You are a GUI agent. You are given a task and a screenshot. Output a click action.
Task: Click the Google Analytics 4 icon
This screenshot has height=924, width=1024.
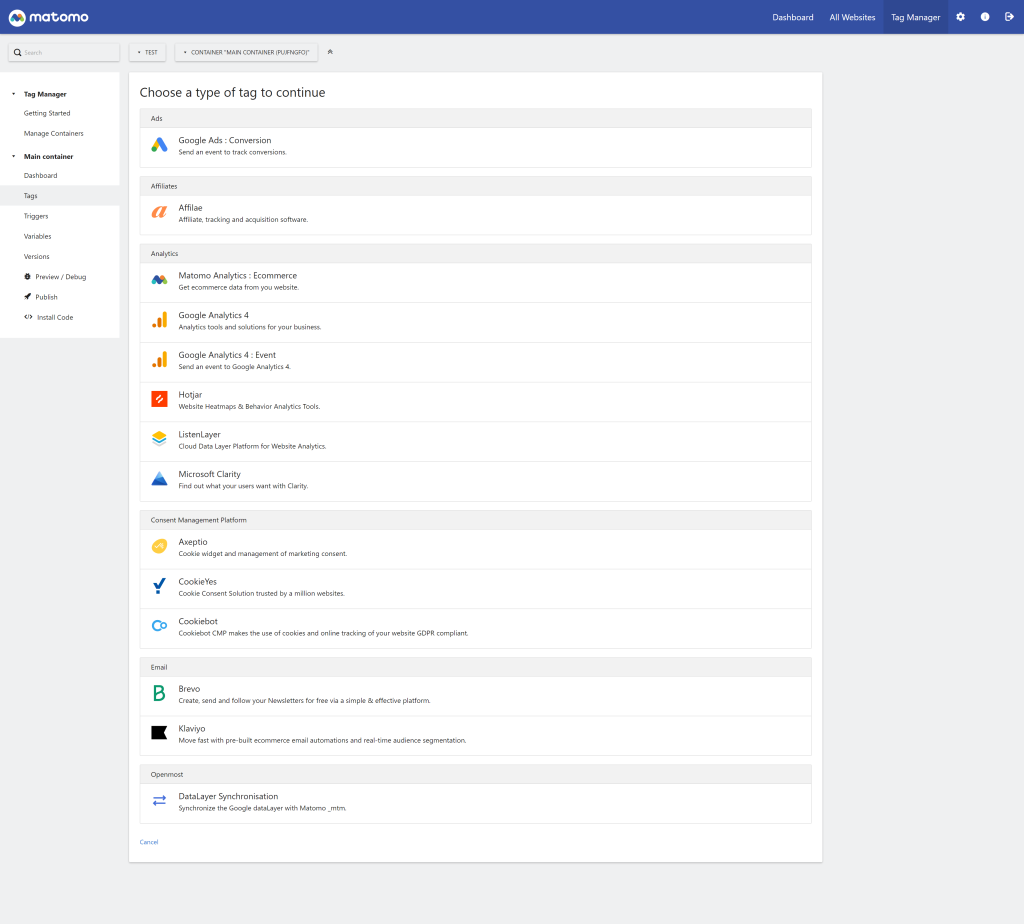[x=159, y=320]
